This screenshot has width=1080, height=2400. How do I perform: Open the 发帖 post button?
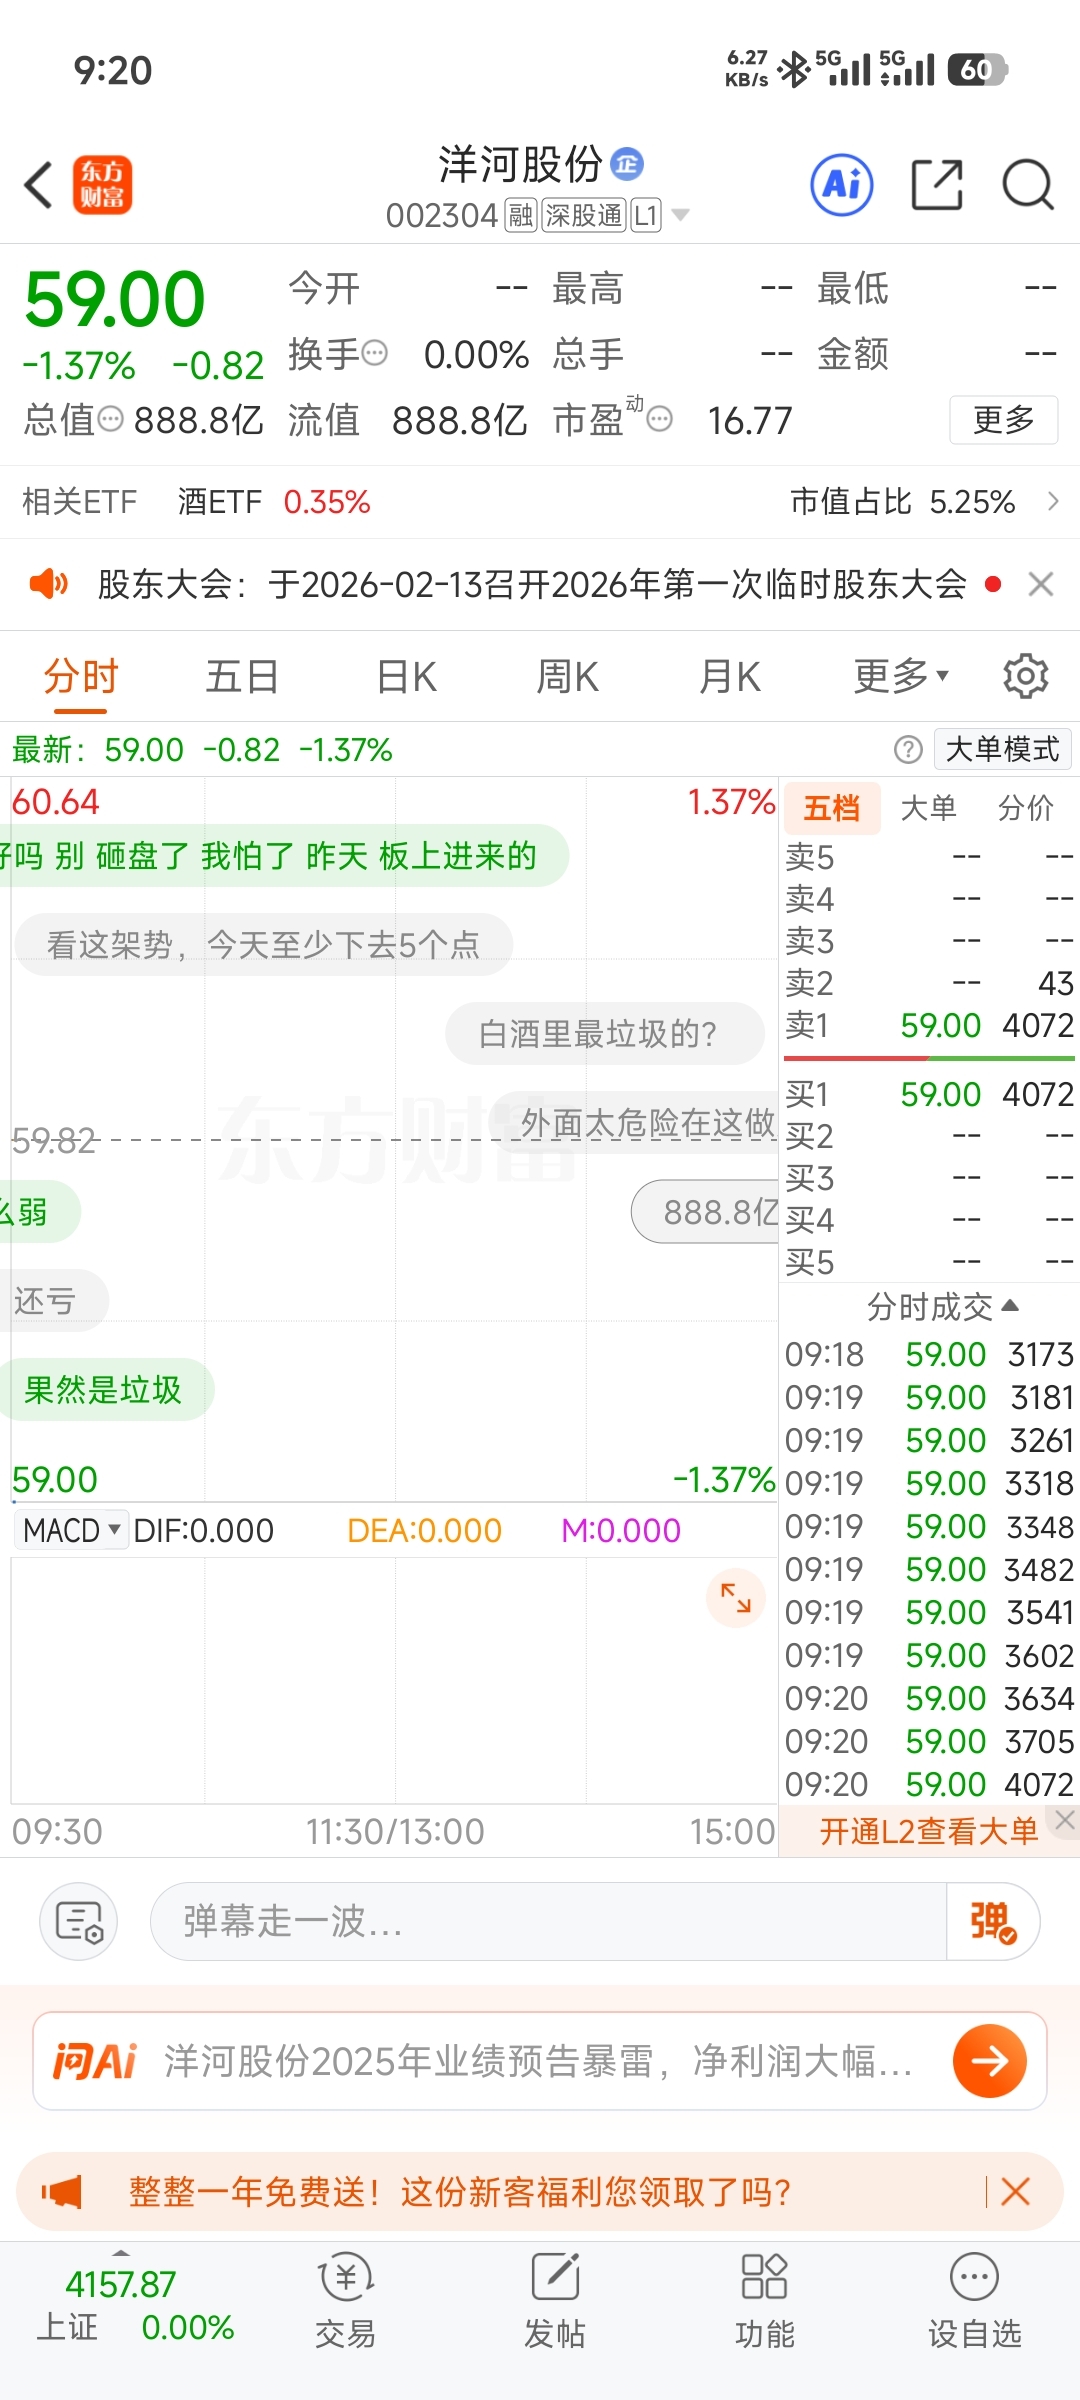tap(555, 2302)
